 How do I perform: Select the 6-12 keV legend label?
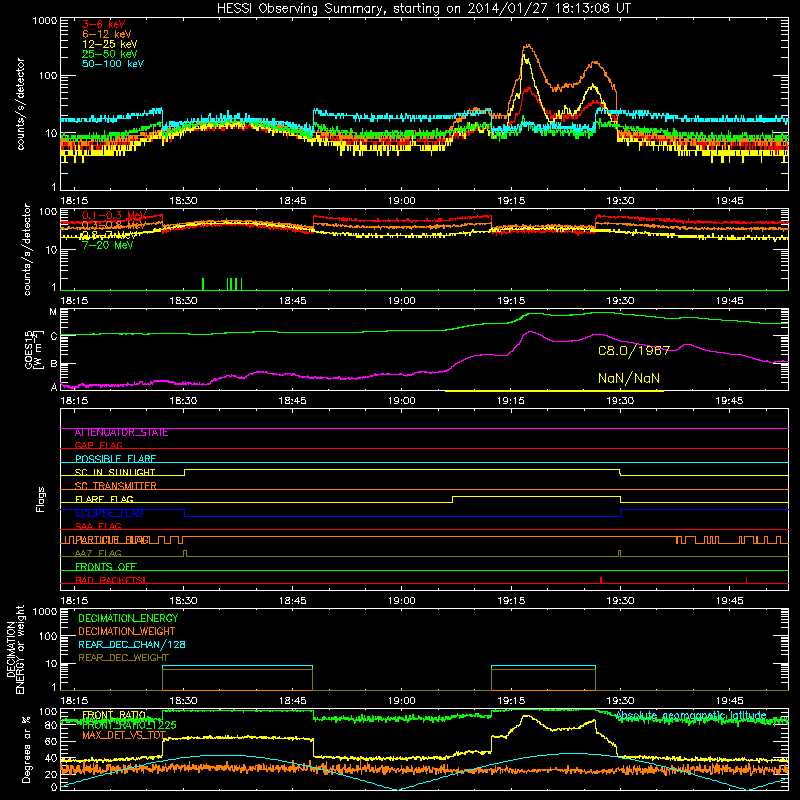[x=107, y=34]
